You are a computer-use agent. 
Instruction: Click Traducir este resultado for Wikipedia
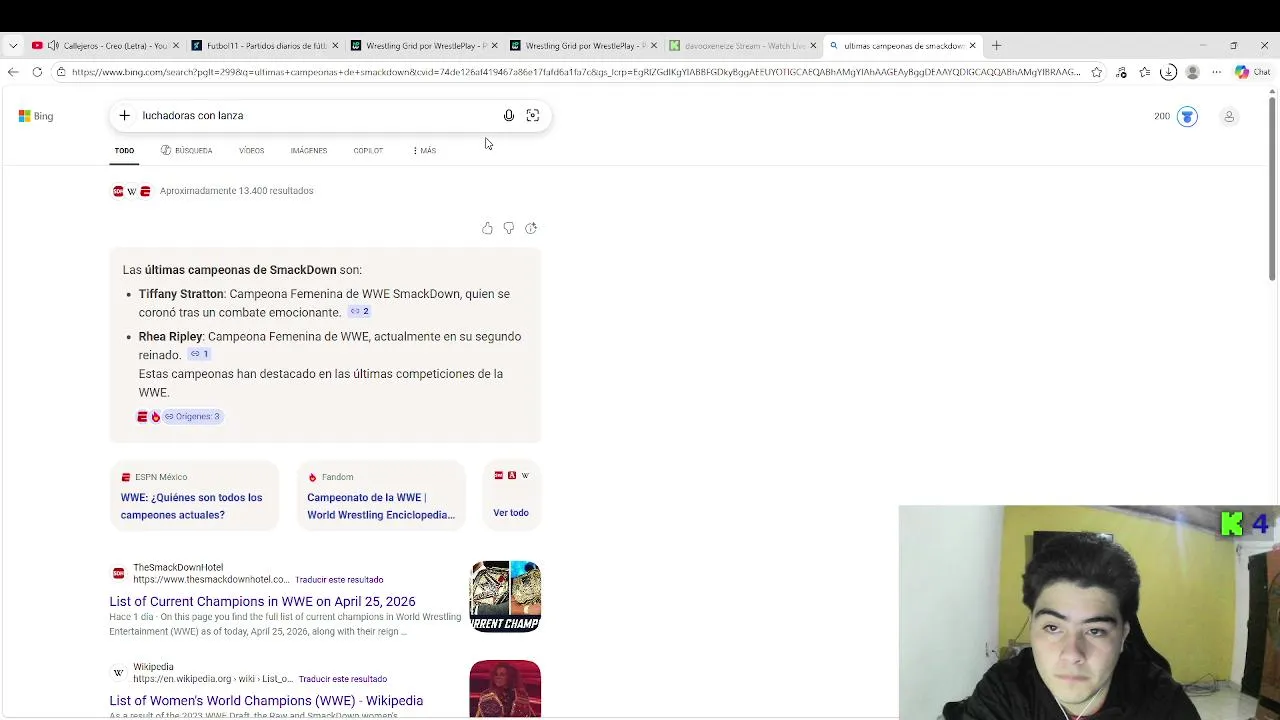click(342, 679)
